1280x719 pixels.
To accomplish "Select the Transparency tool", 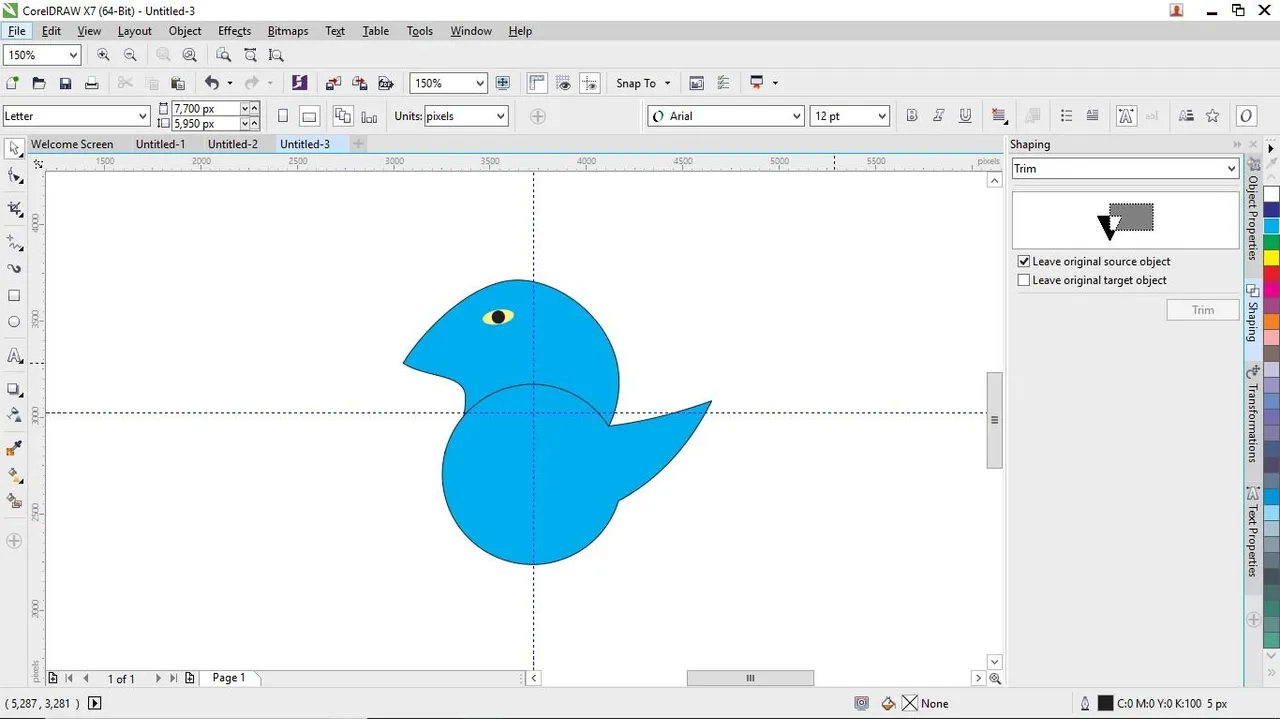I will click(x=14, y=415).
